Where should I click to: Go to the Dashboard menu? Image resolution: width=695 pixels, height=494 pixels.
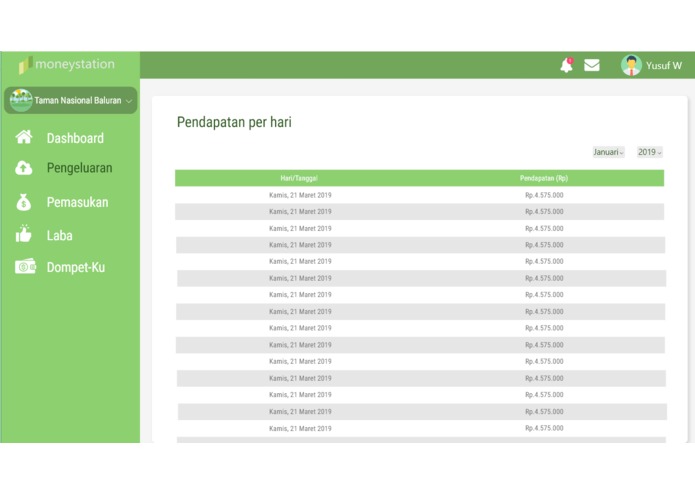tap(75, 138)
